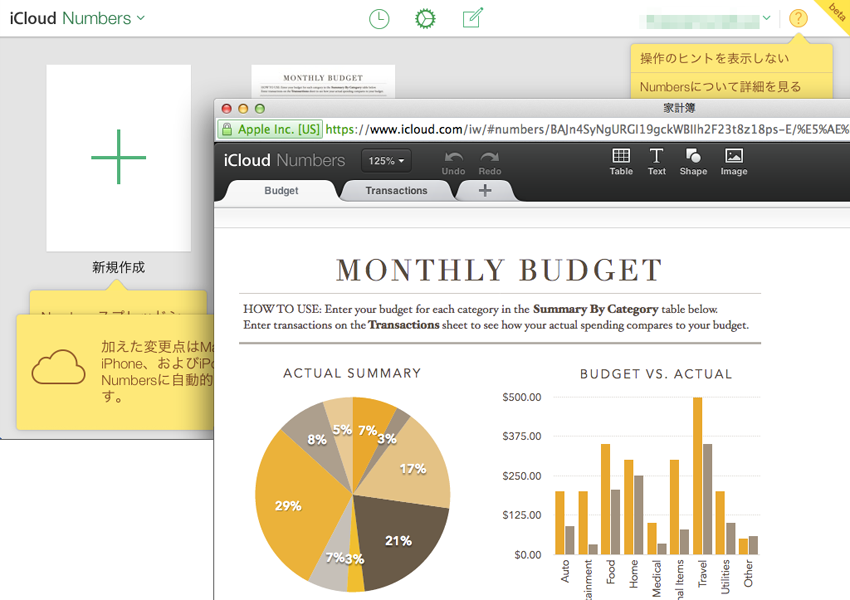Click the $125.00 axis label
This screenshot has width=850, height=600.
coord(521,515)
